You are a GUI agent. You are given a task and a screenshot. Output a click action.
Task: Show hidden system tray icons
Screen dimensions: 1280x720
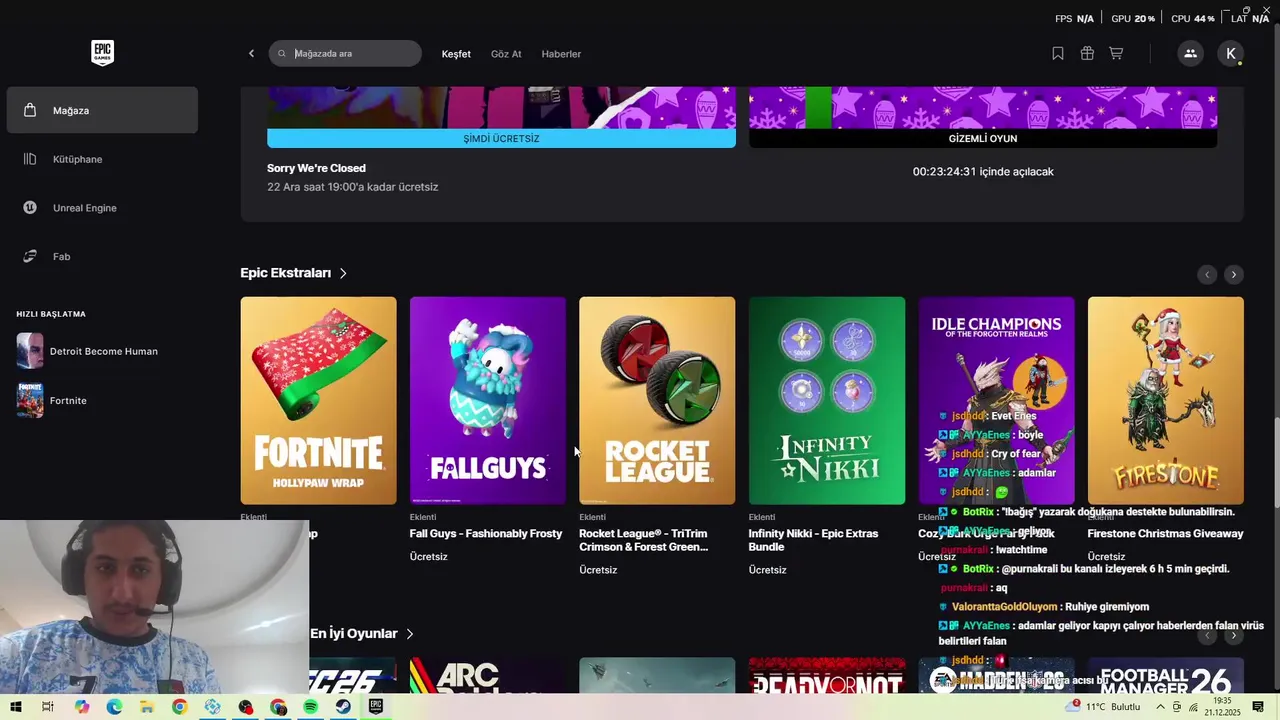1161,707
